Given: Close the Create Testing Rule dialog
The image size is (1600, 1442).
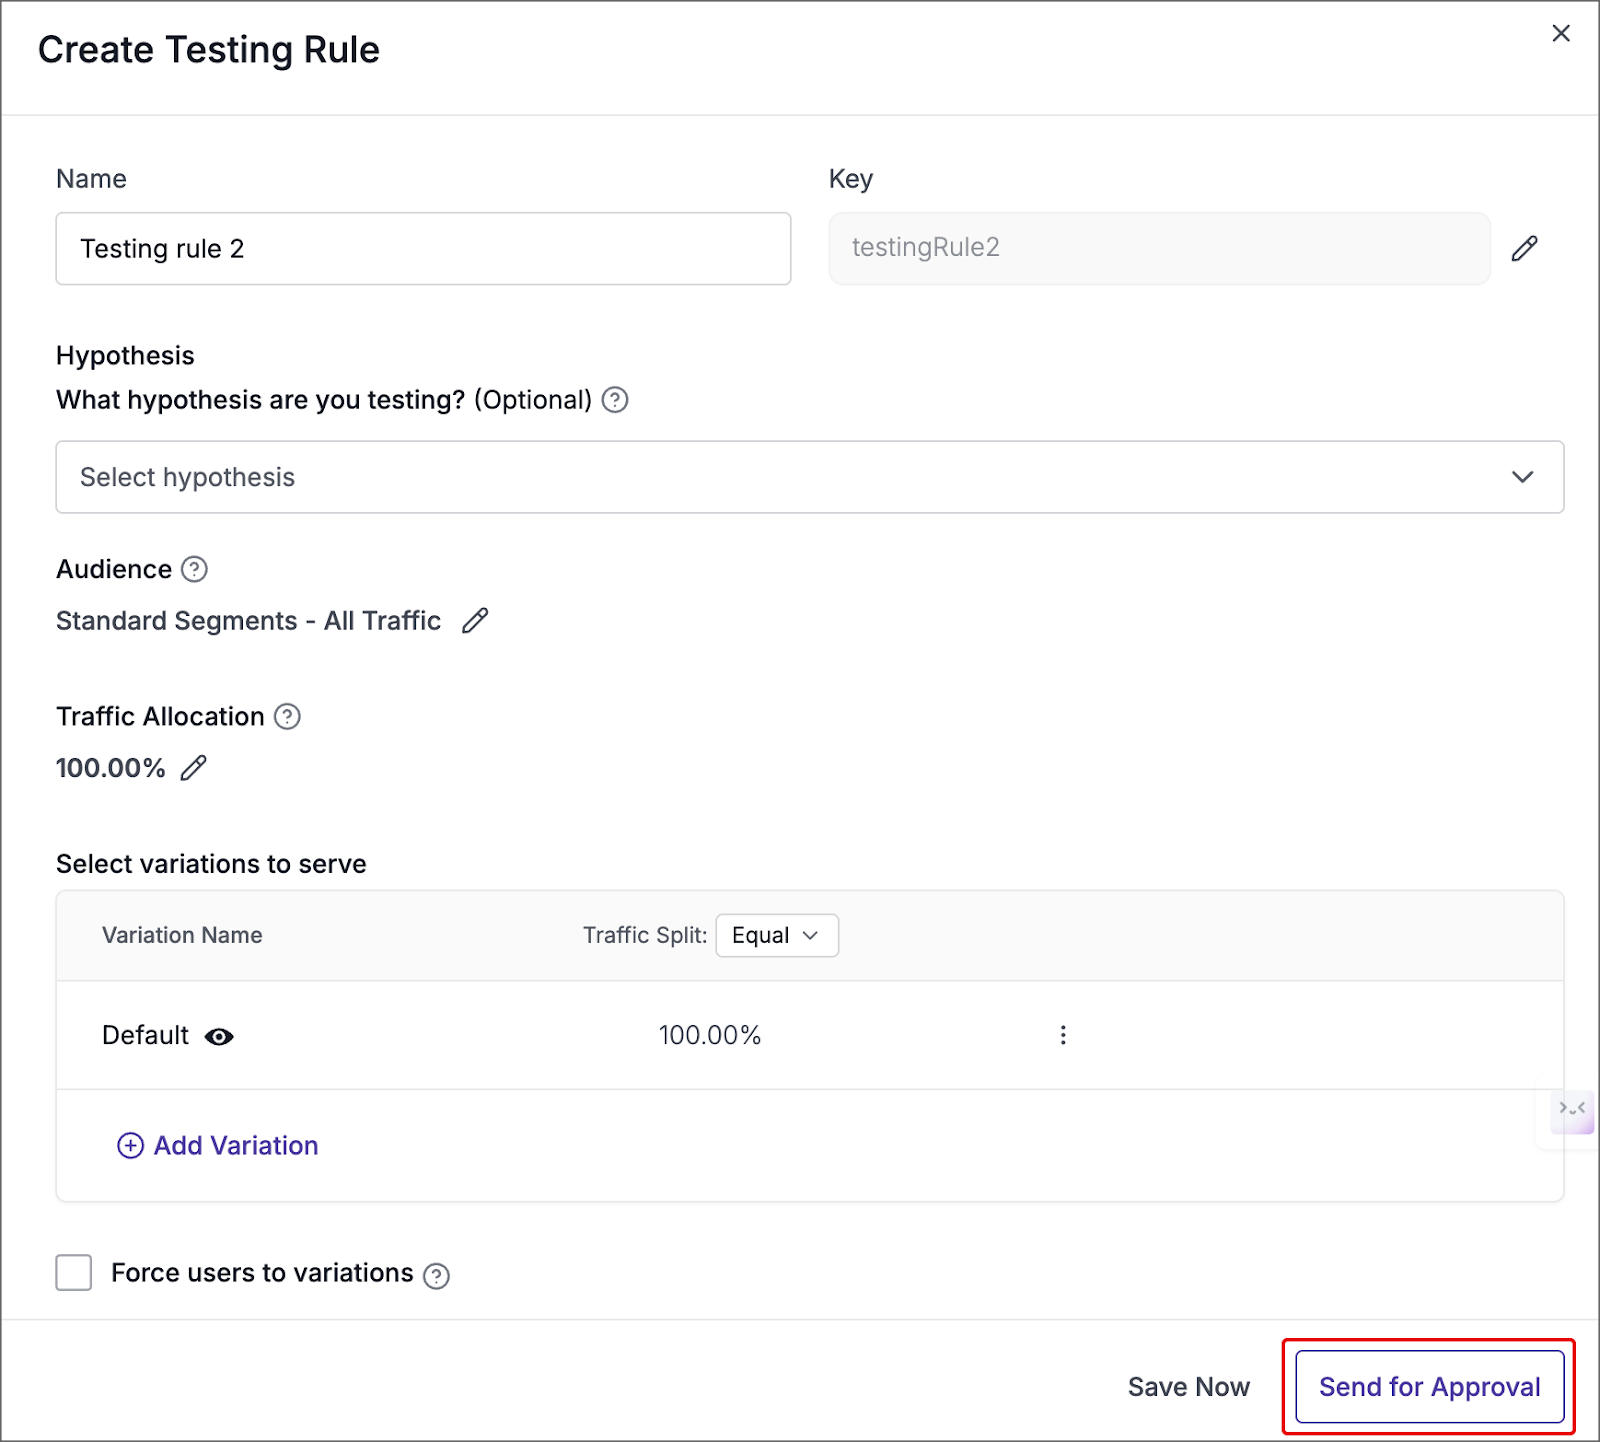Looking at the screenshot, I should [1560, 34].
